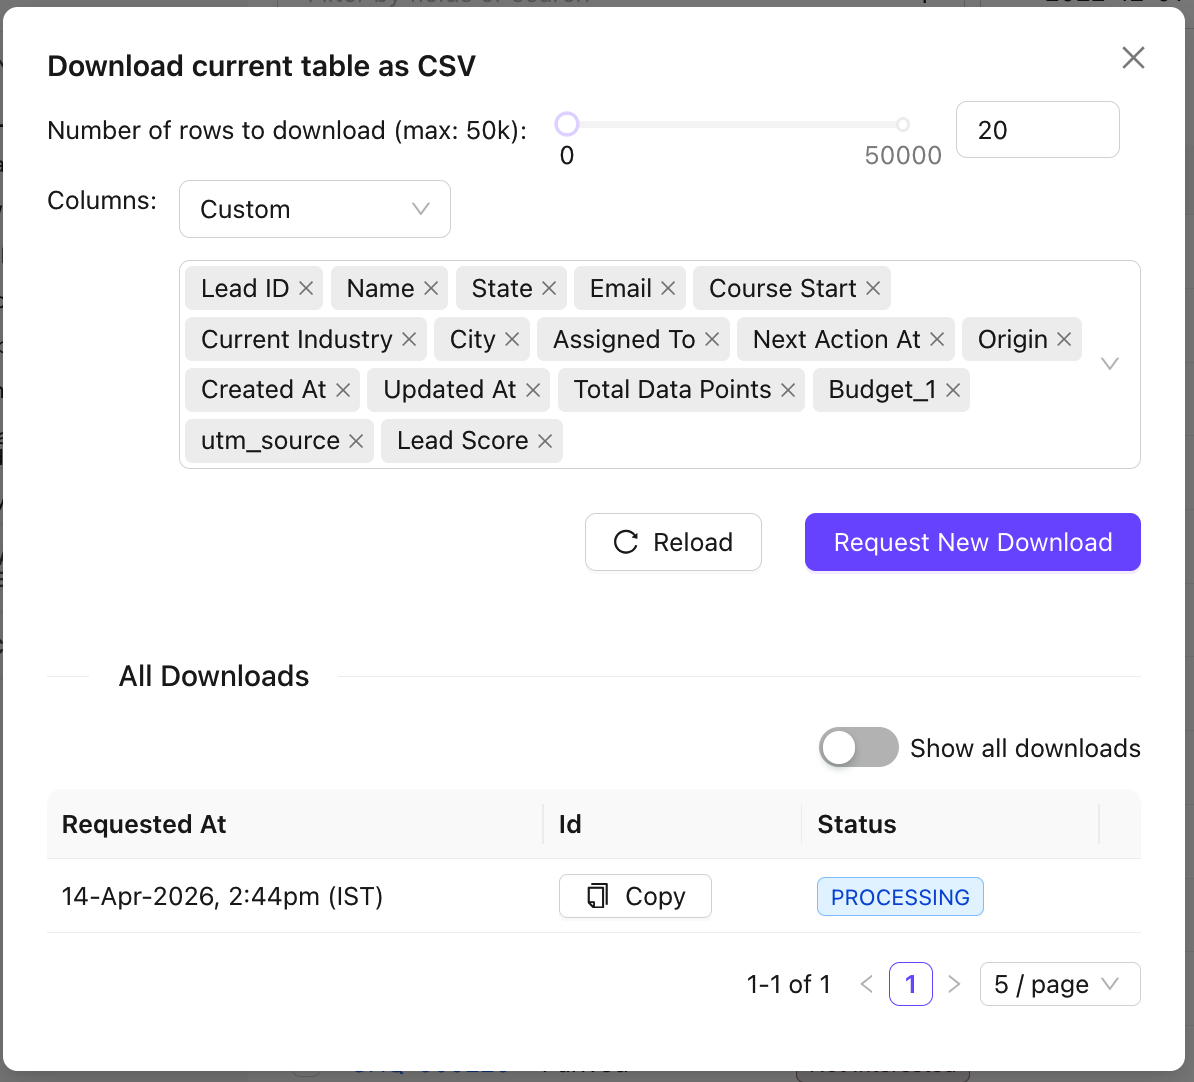Remove the Course Start column tag

click(x=873, y=289)
